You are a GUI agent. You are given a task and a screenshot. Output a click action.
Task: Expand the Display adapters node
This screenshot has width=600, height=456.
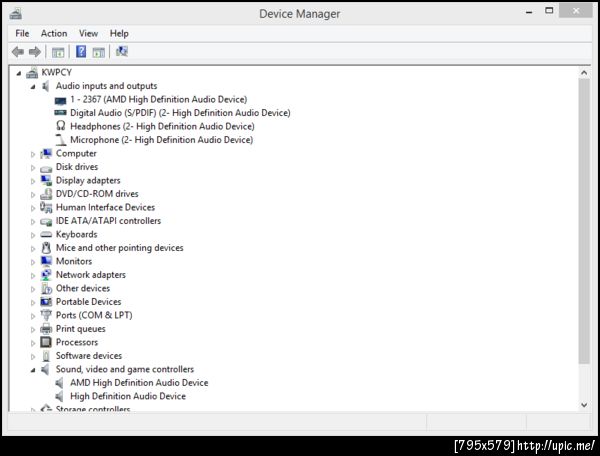[x=33, y=181]
